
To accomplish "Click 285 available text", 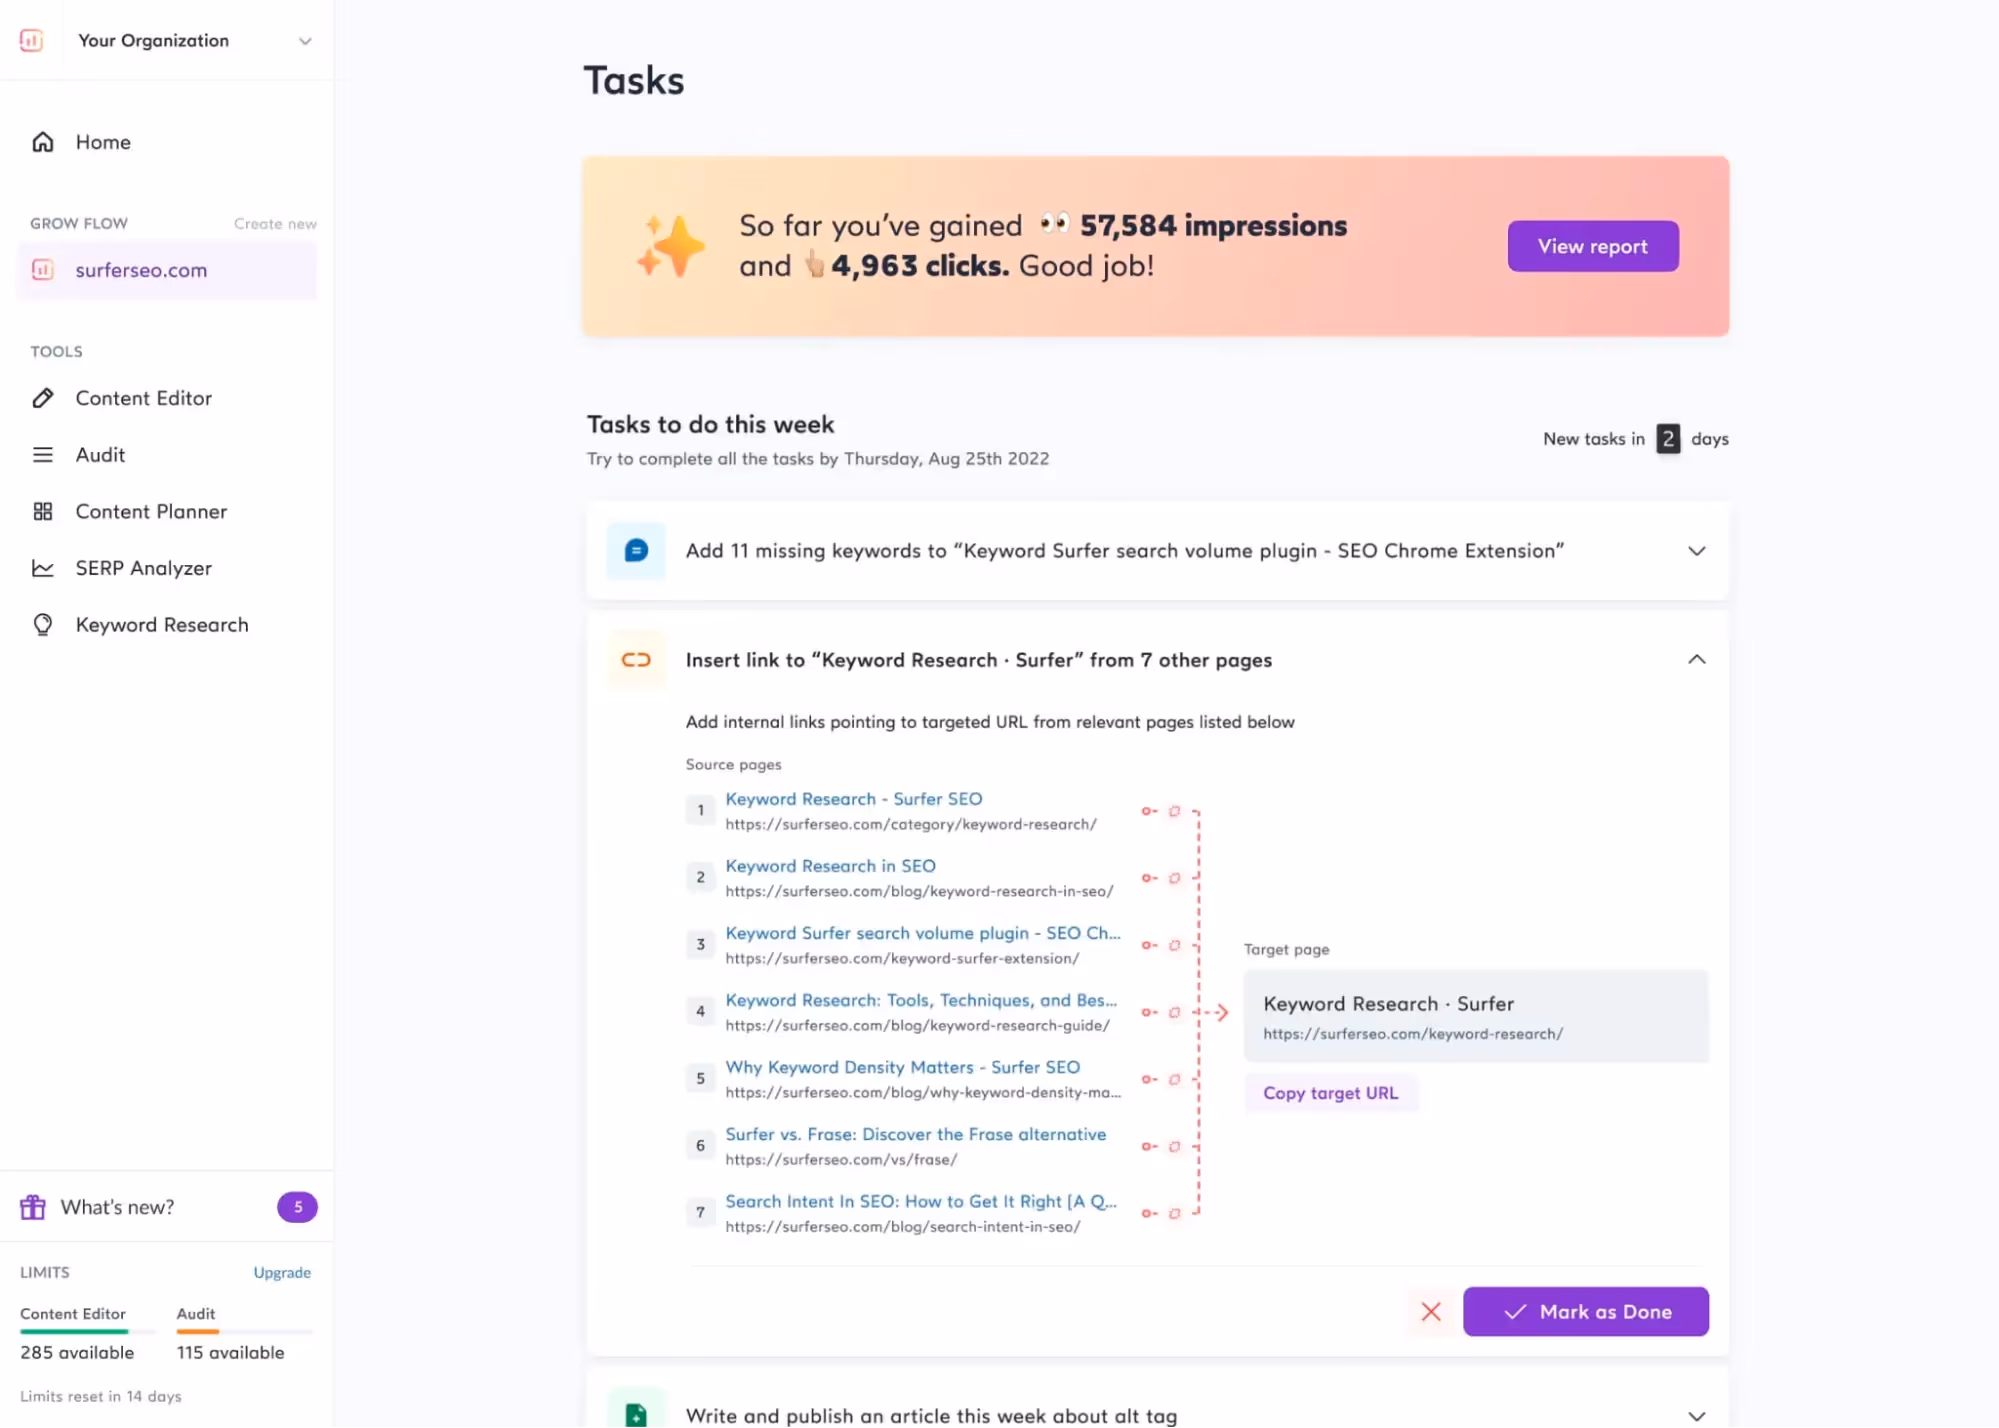I will click(77, 1352).
